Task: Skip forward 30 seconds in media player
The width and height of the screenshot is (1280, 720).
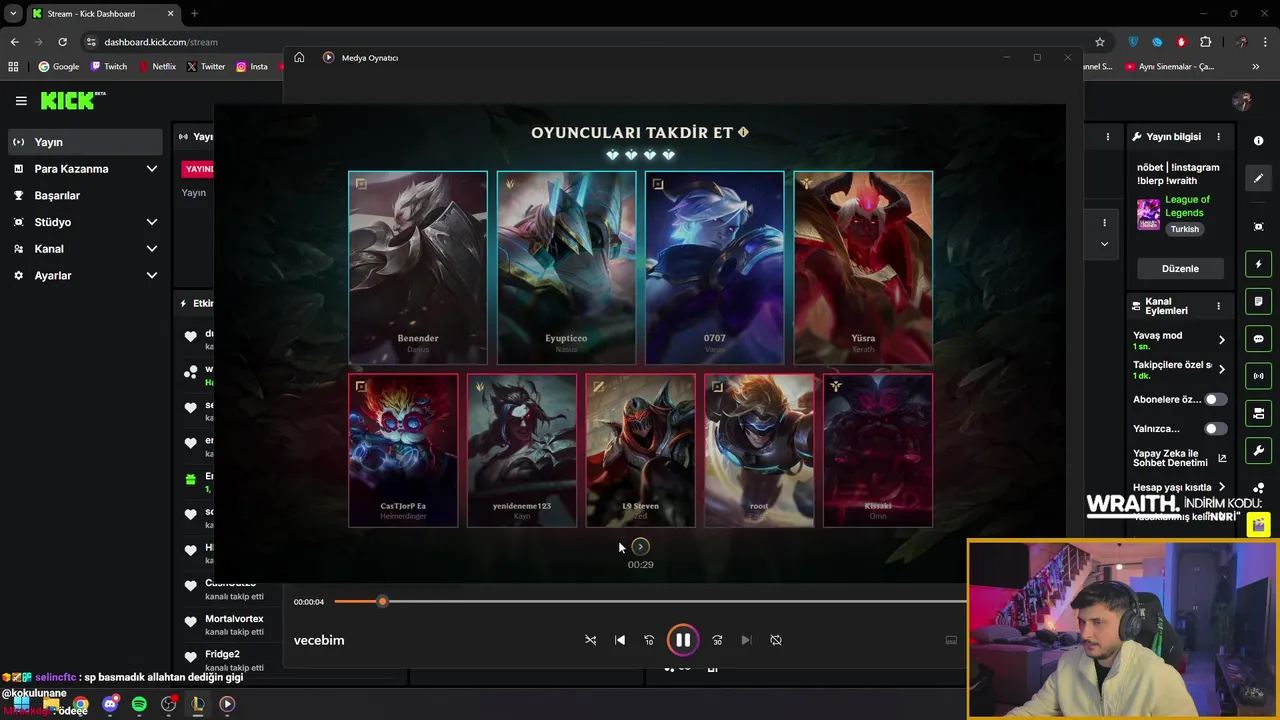Action: tap(717, 640)
